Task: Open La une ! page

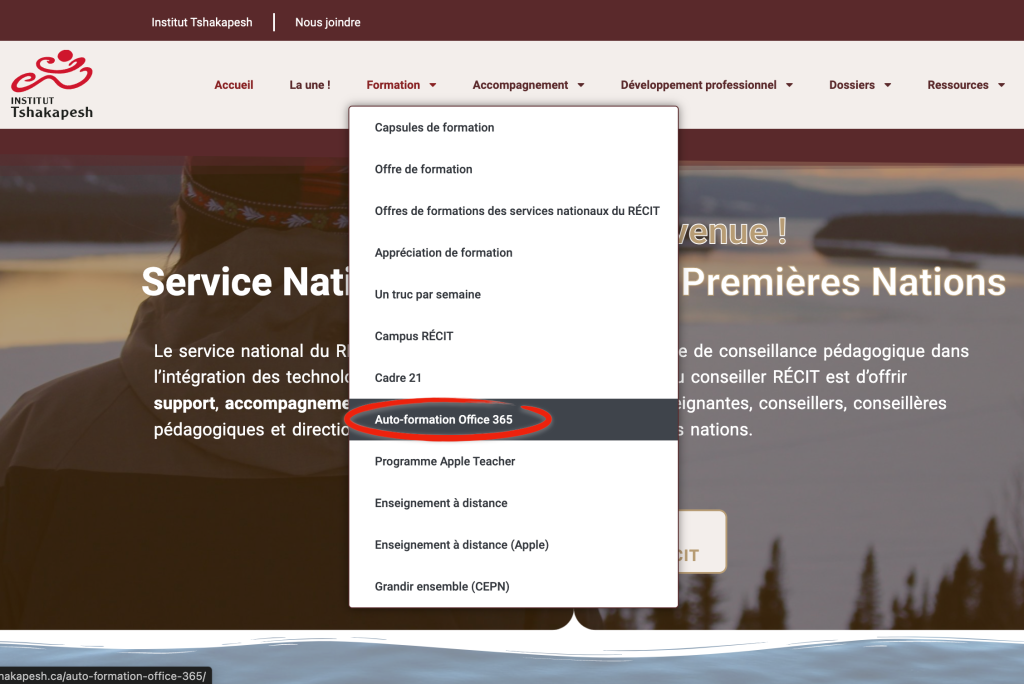Action: (310, 85)
